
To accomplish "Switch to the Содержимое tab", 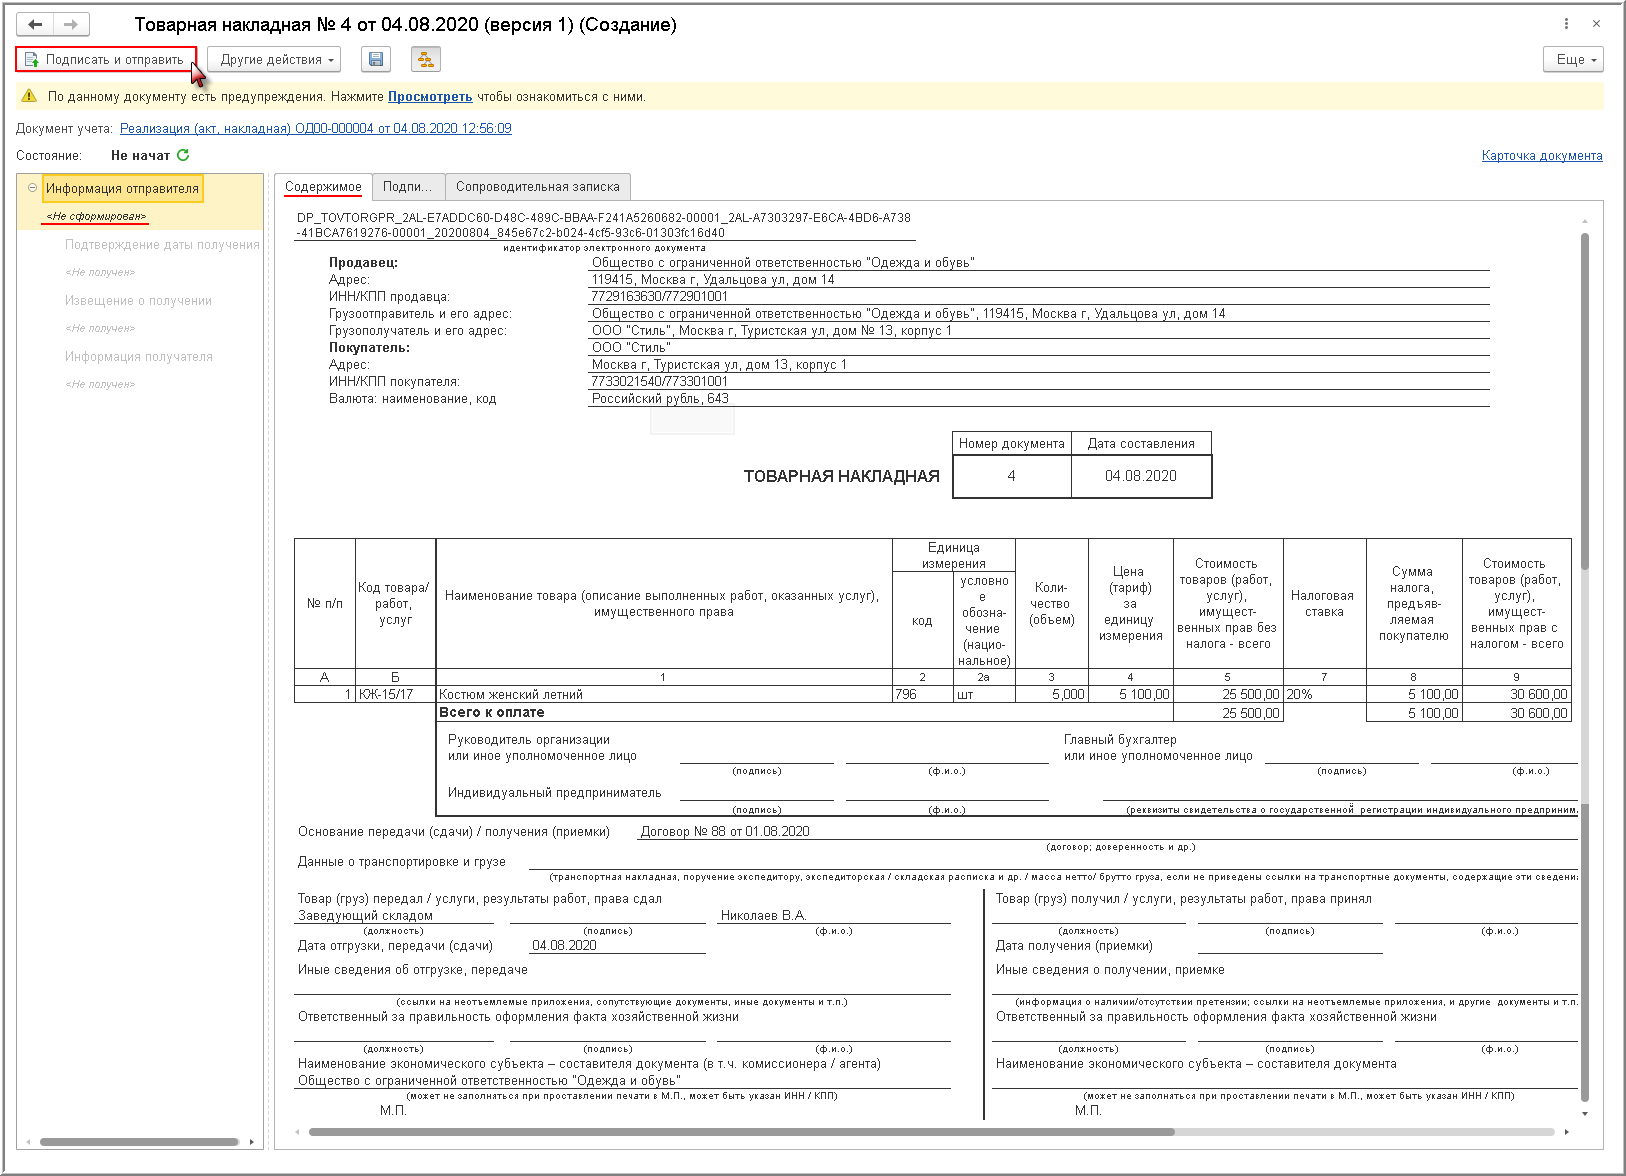I will (x=323, y=187).
